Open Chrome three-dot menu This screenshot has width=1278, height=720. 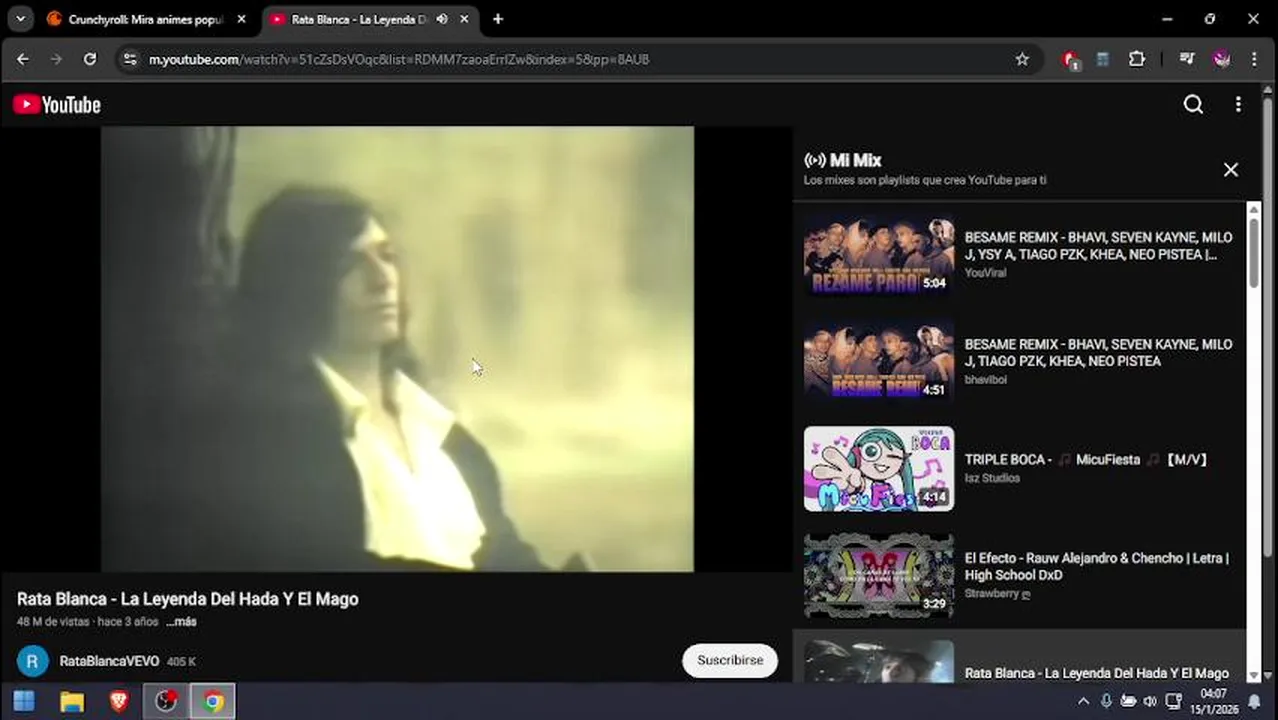(1254, 59)
